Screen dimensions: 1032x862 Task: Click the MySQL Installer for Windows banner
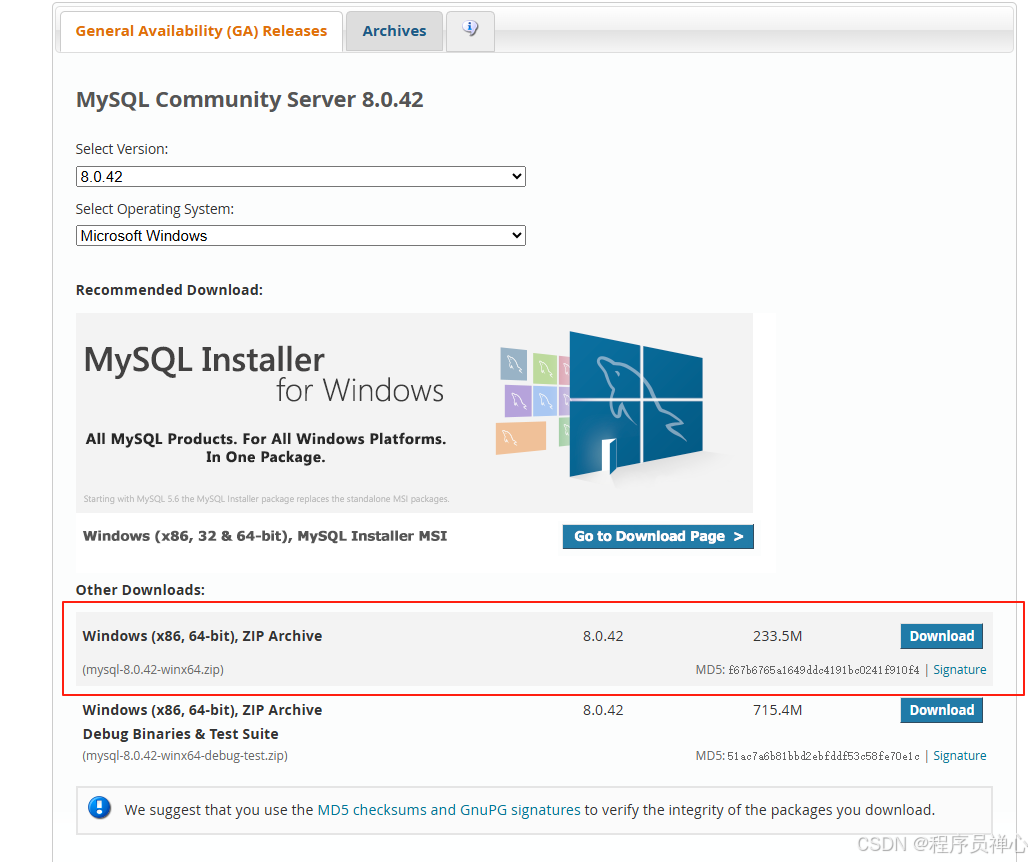[x=414, y=413]
